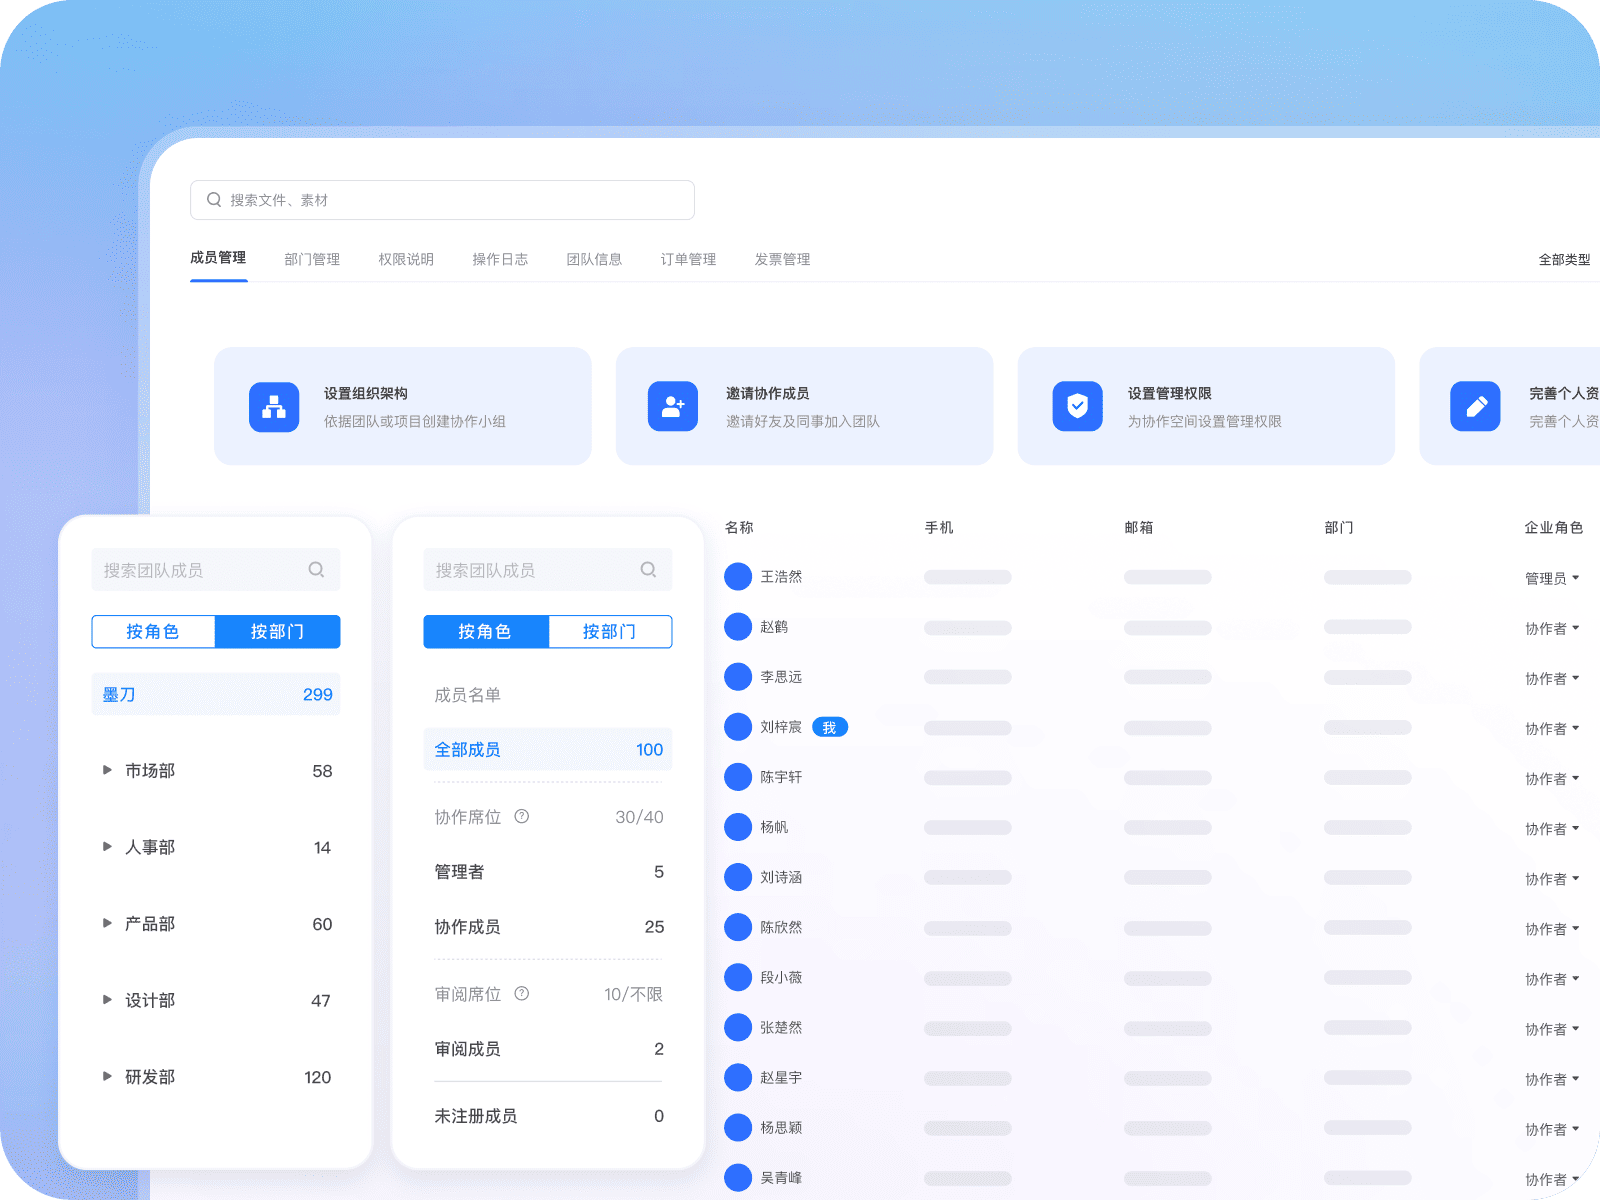This screenshot has height=1200, width=1600.
Task: Click the avatar of 杨思颖
Action: [x=738, y=1127]
